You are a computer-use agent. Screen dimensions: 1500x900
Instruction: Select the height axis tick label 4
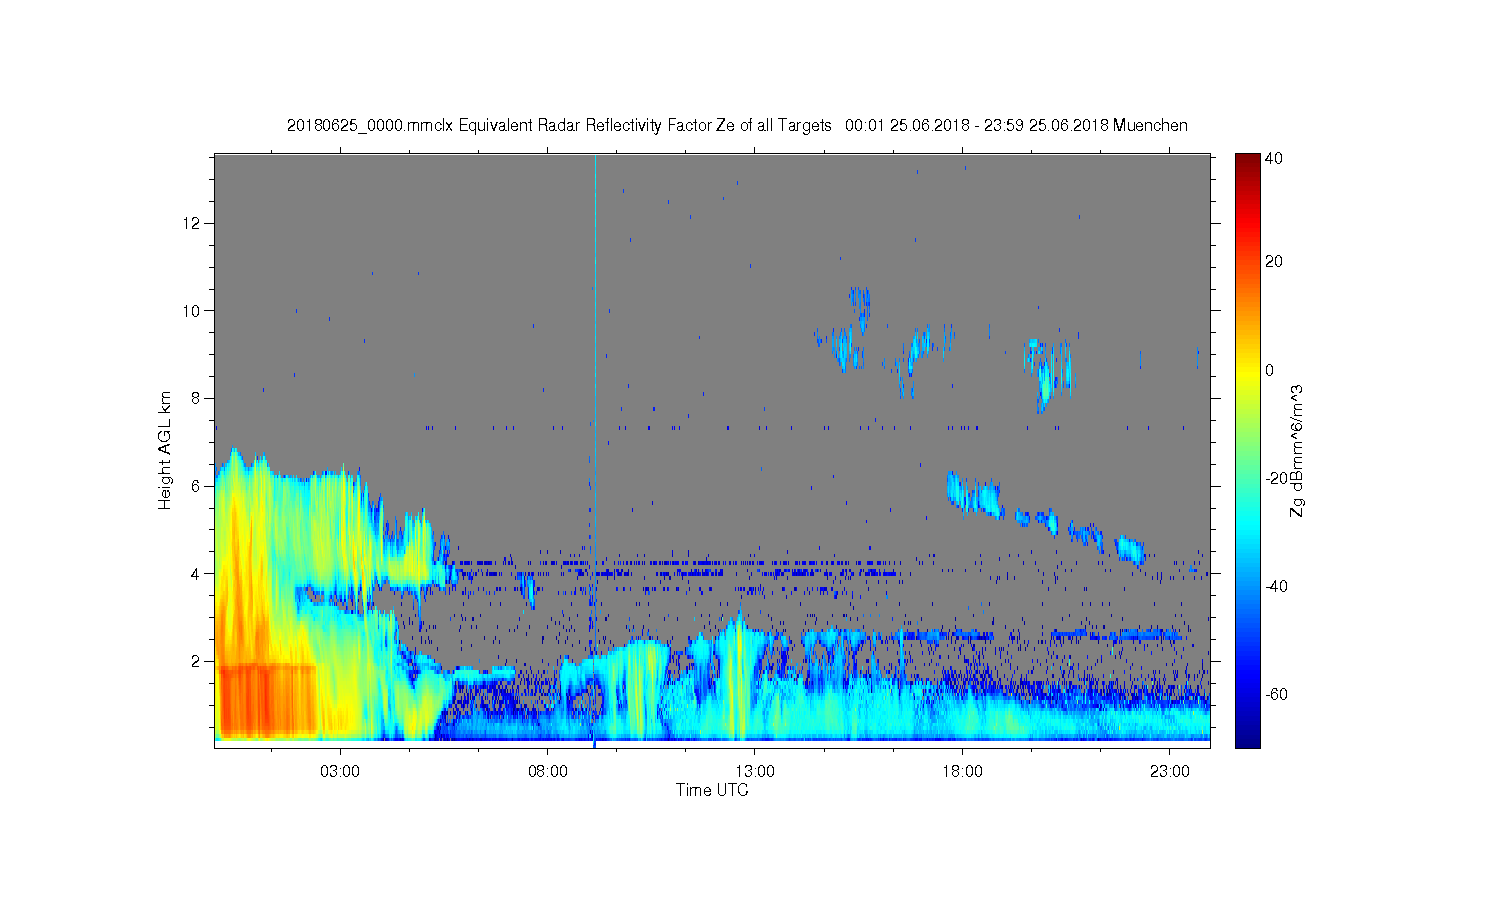tap(196, 574)
